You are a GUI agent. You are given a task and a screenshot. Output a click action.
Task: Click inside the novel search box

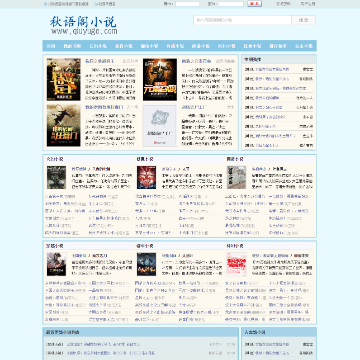tap(242, 20)
